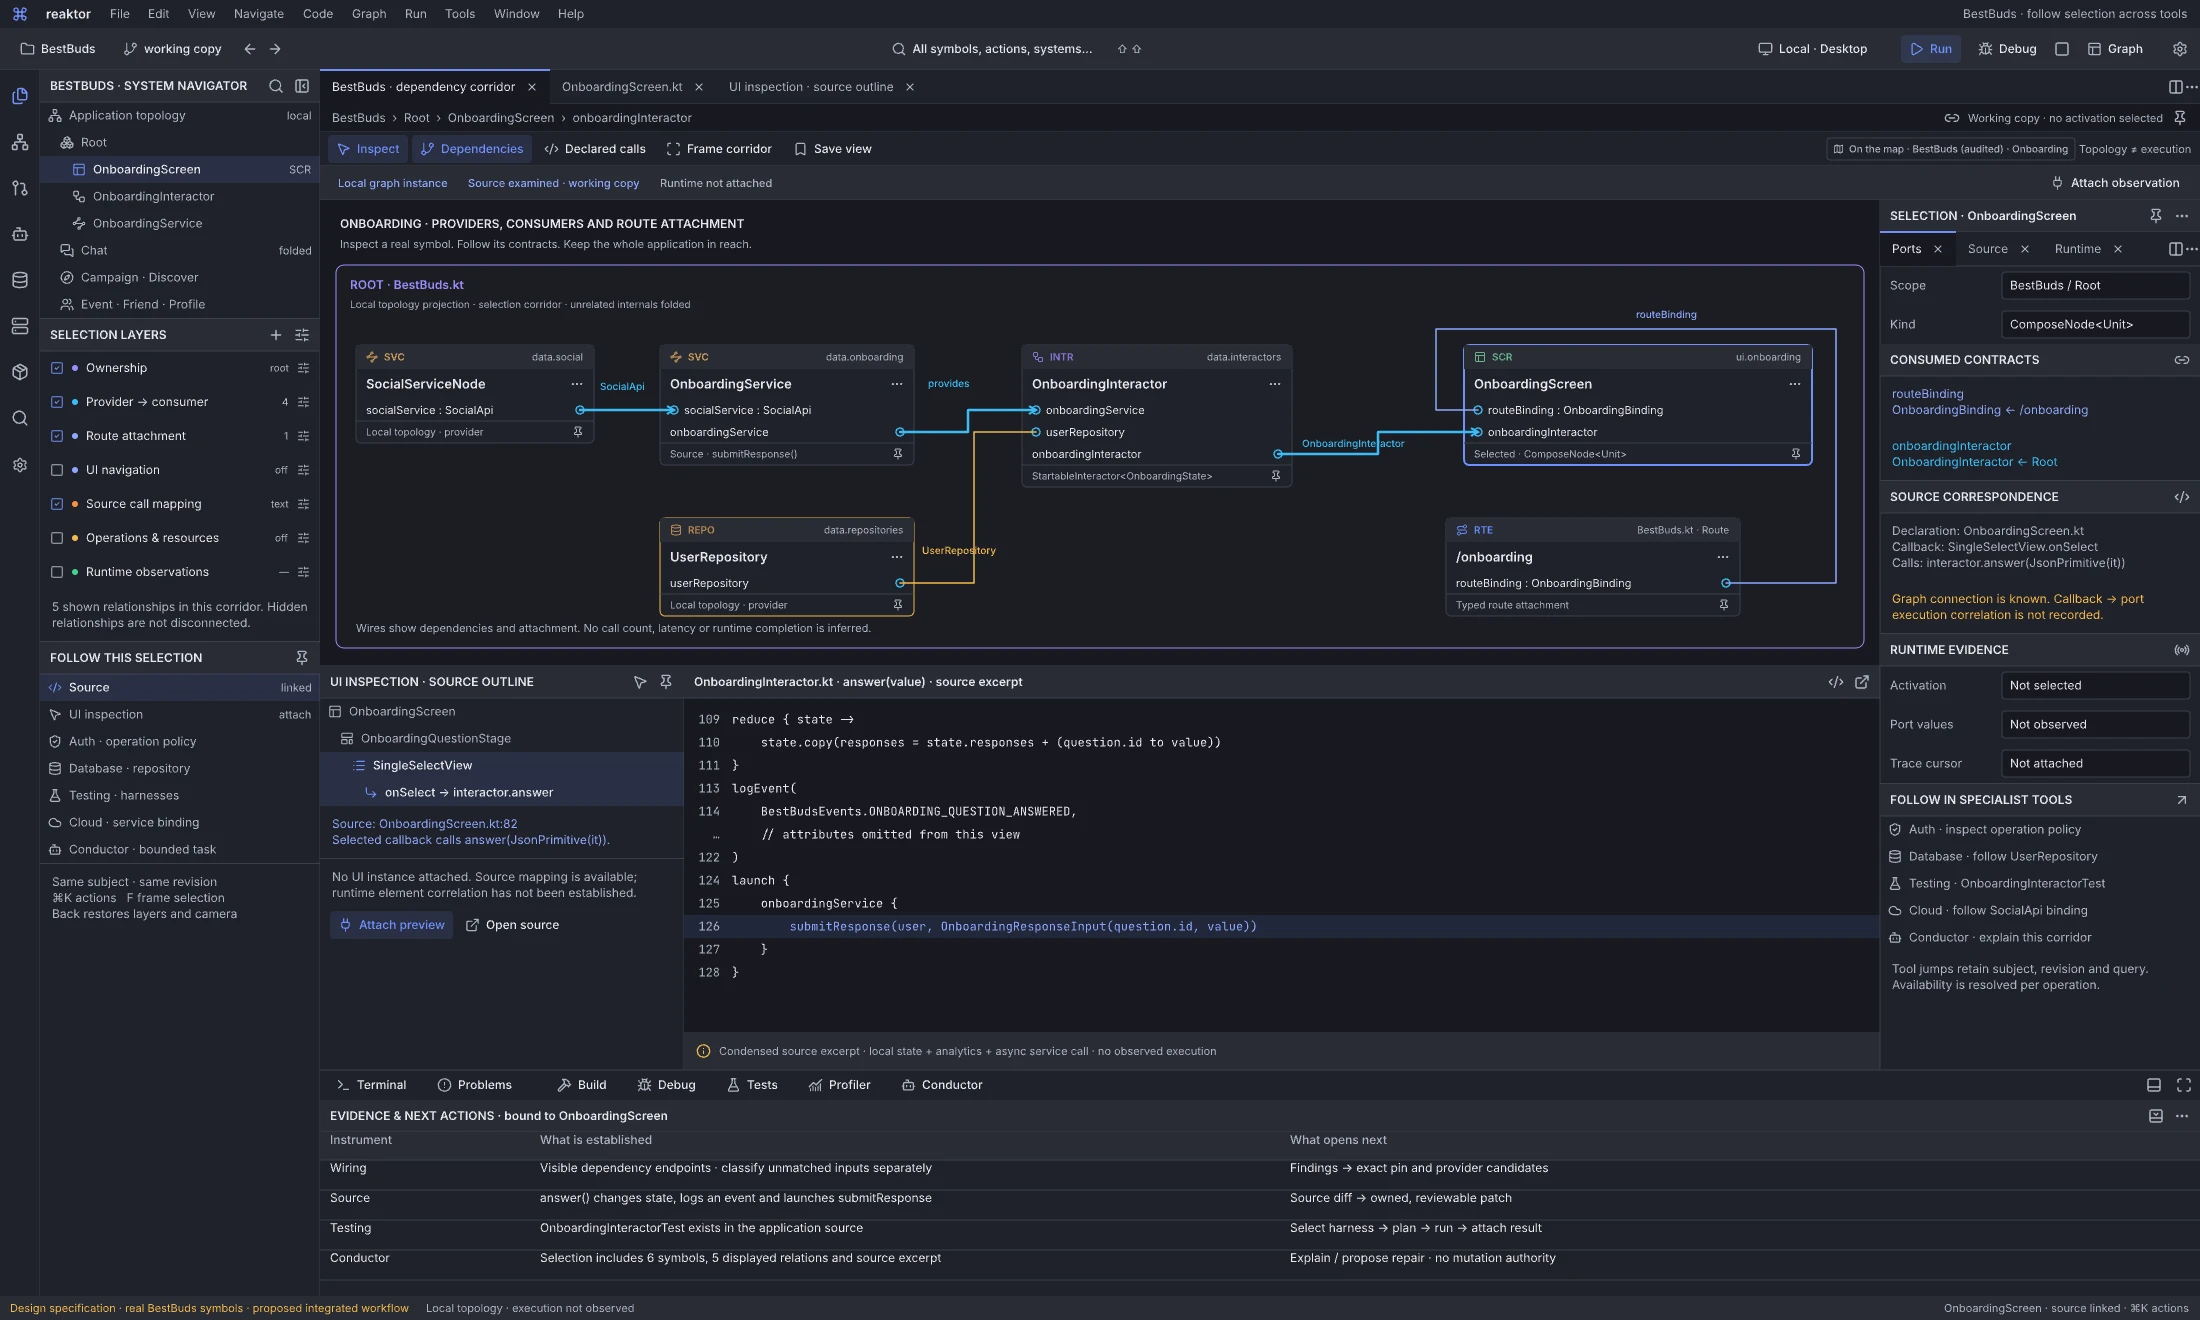Viewport: 2200px width, 1320px height.
Task: Open the Kind ComposeNode<Unit> field
Action: coord(2095,325)
